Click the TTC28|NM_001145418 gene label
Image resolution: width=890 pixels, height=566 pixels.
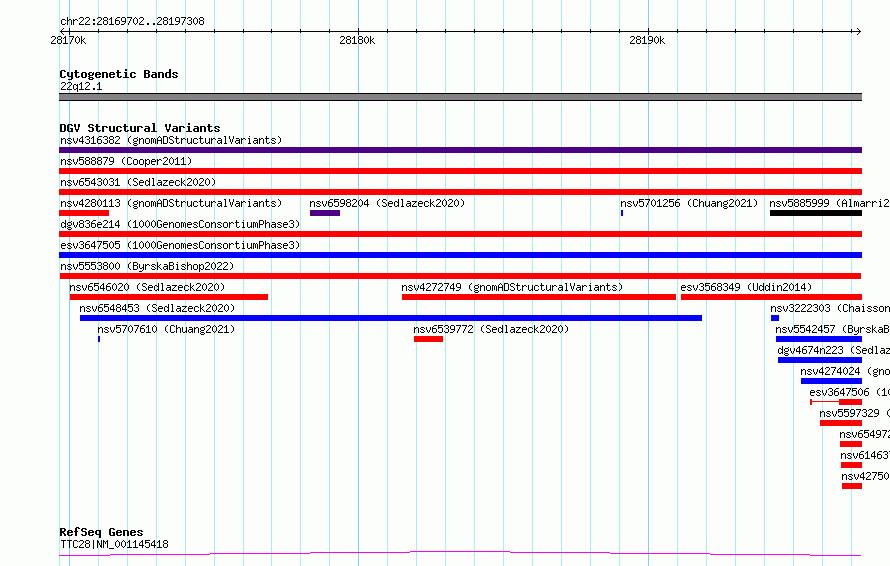point(114,544)
